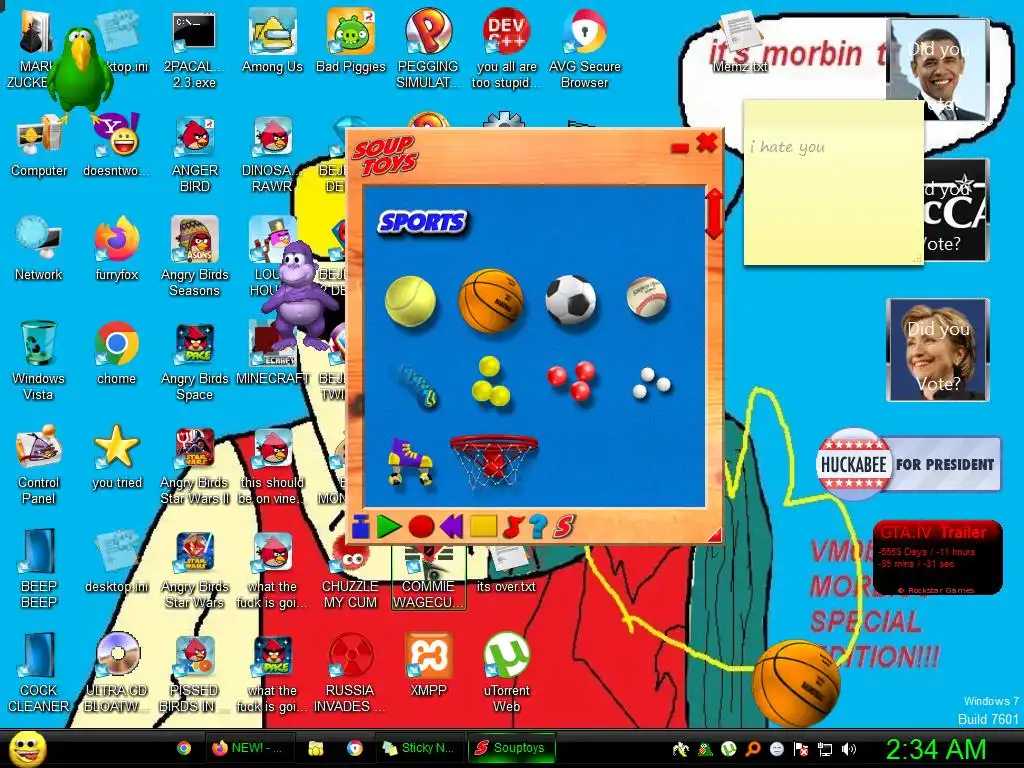Select the furryfox Firefox desktop icon
Viewport: 1024px width, 768px height.
tap(116, 249)
